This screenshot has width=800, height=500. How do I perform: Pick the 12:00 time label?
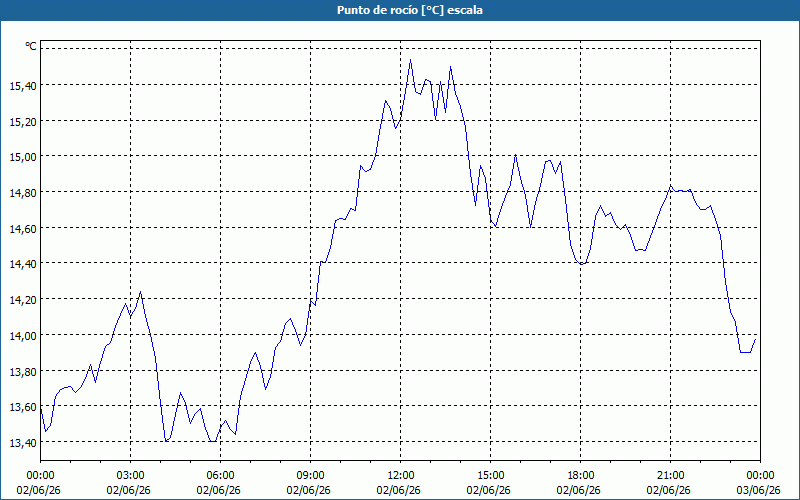click(401, 476)
